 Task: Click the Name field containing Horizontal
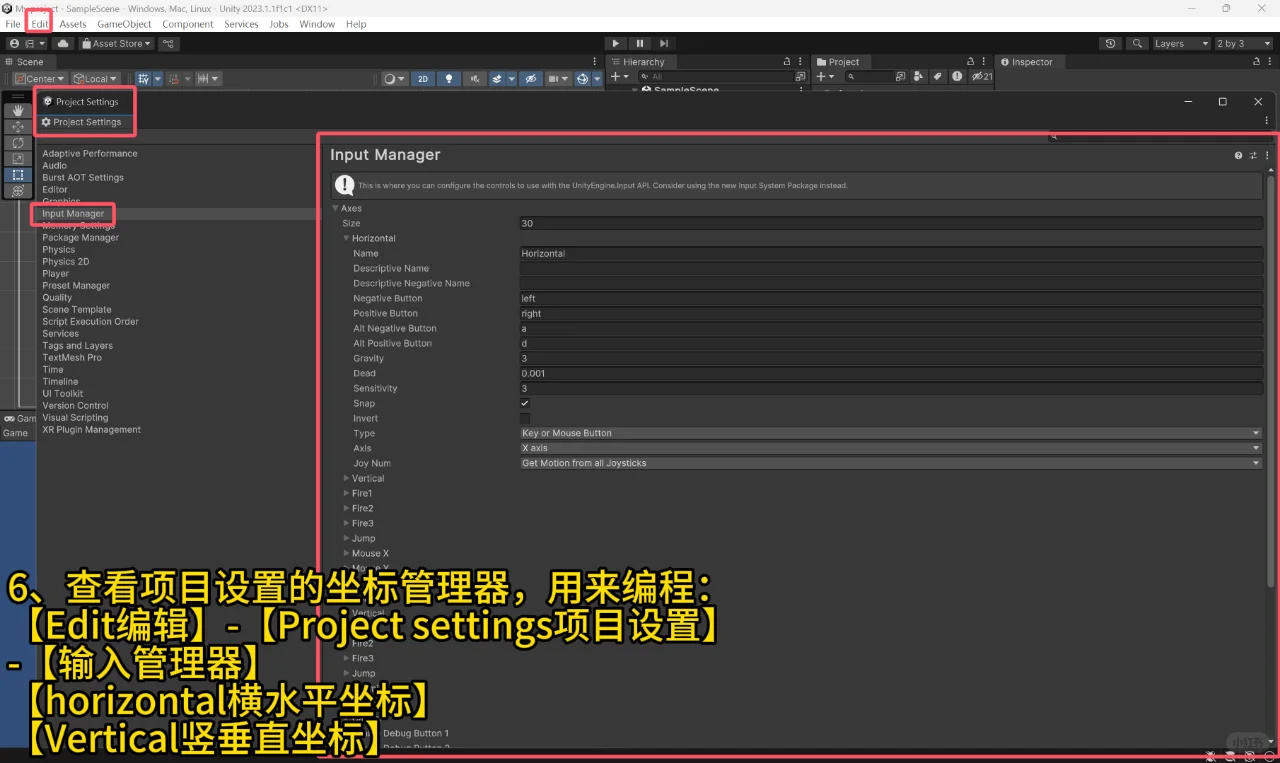(890, 253)
